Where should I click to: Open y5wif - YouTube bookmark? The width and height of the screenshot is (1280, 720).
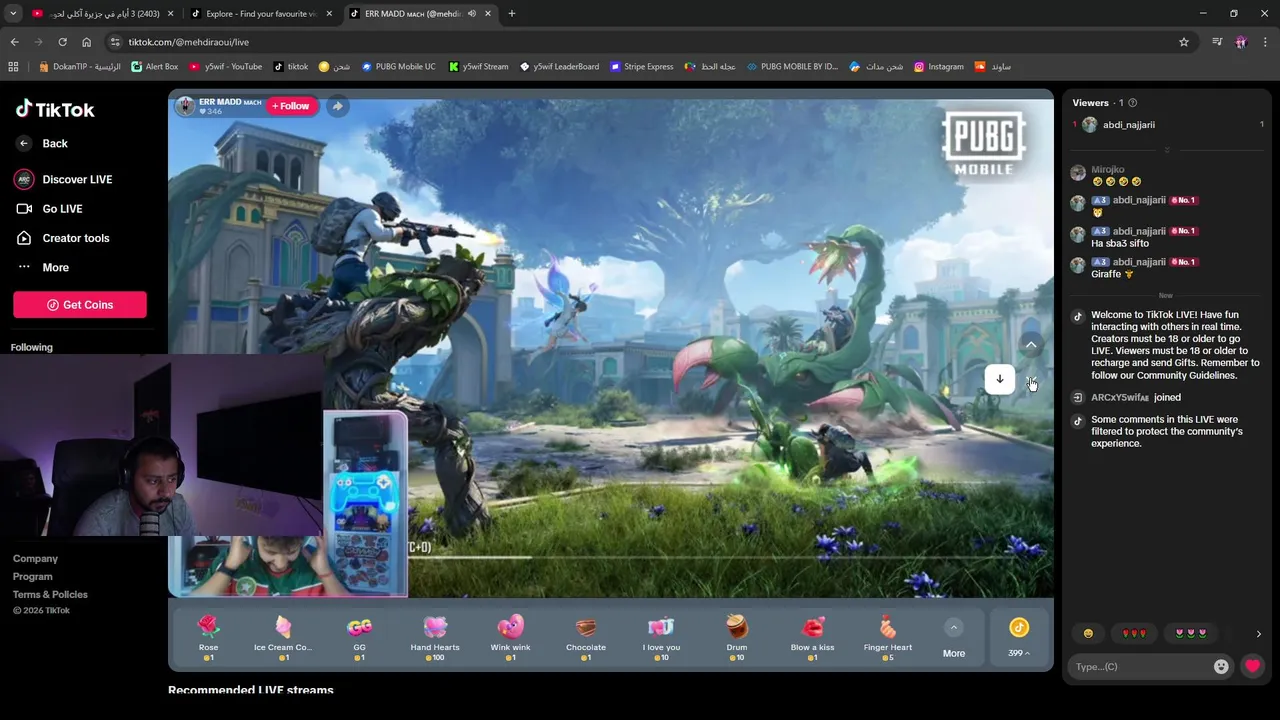pos(226,67)
